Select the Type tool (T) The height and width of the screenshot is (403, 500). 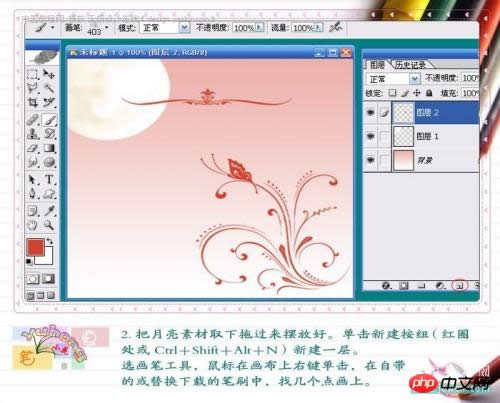point(49,179)
